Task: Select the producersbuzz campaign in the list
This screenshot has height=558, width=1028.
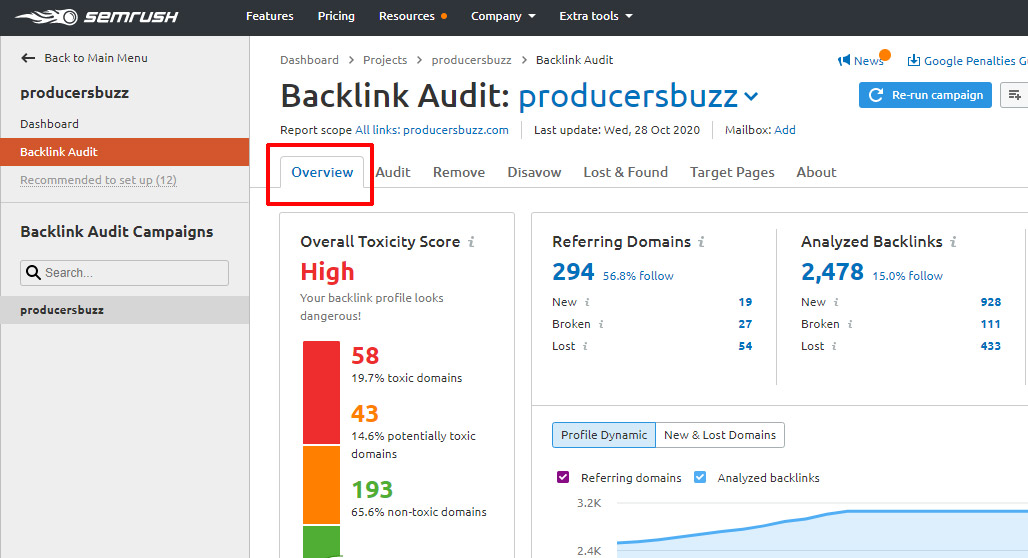Action: (x=125, y=310)
